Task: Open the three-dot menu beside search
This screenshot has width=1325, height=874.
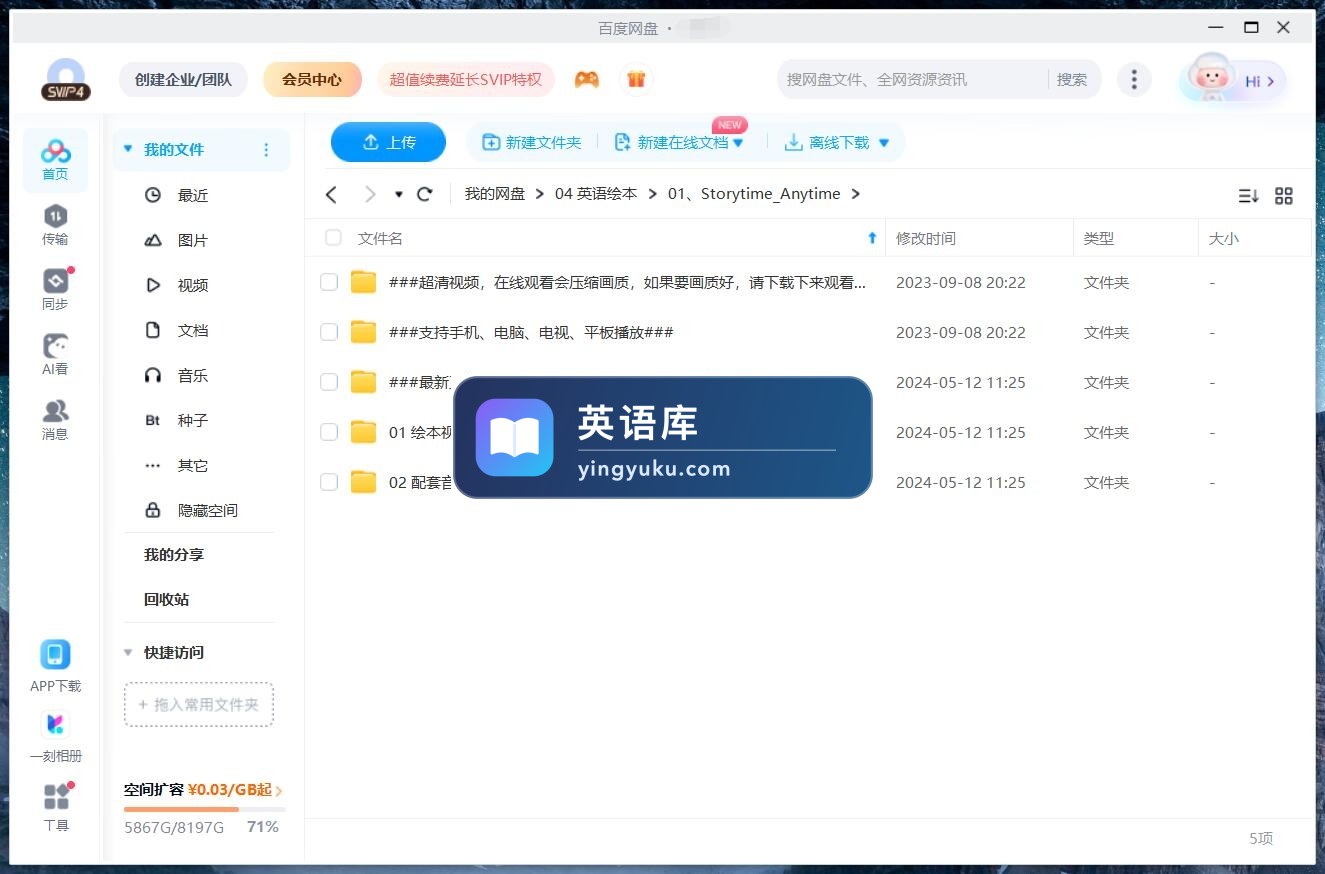Action: click(x=1133, y=79)
